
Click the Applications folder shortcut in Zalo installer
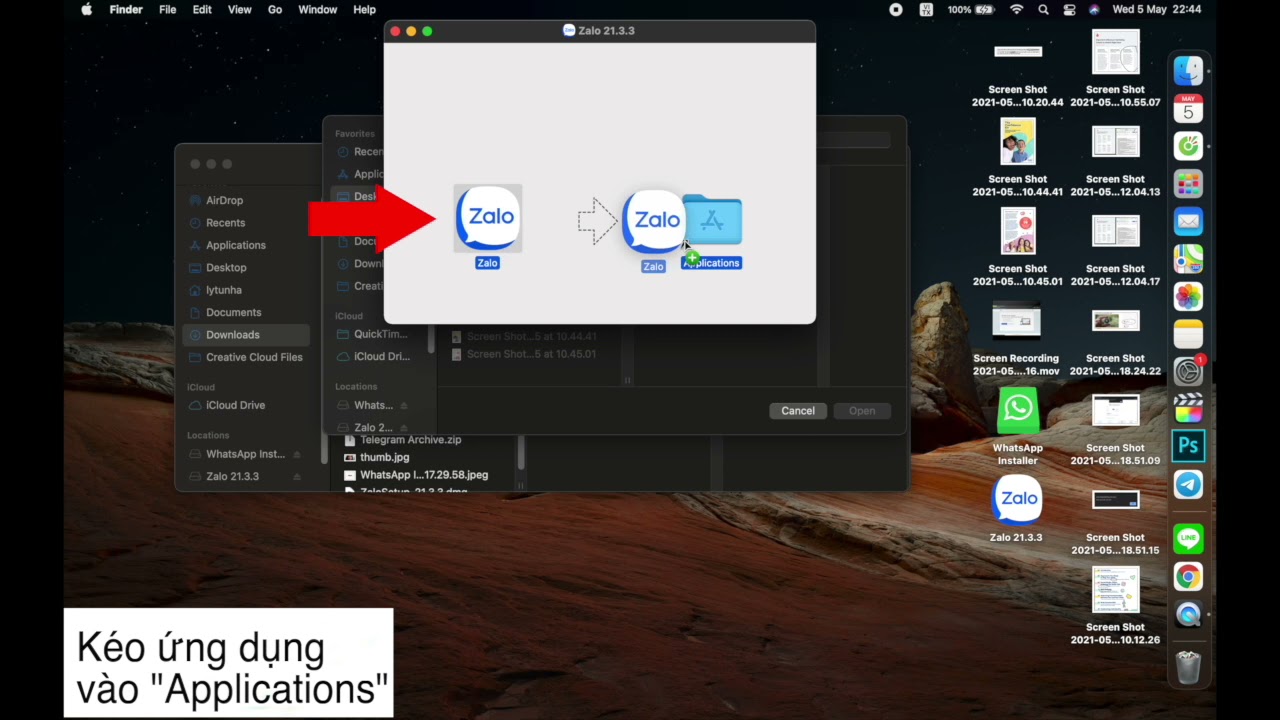click(712, 222)
